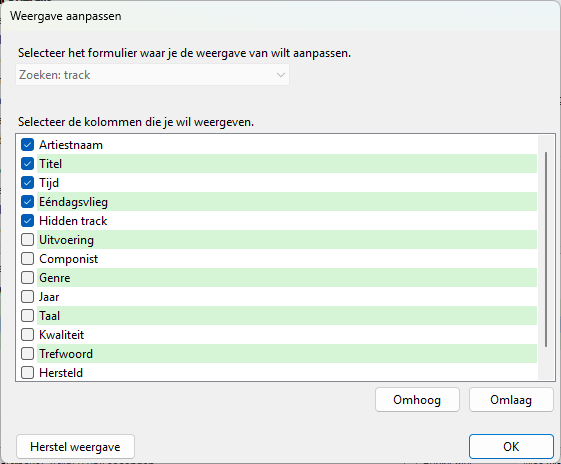
Task: Move selected column down with Omlaag
Action: 511,400
